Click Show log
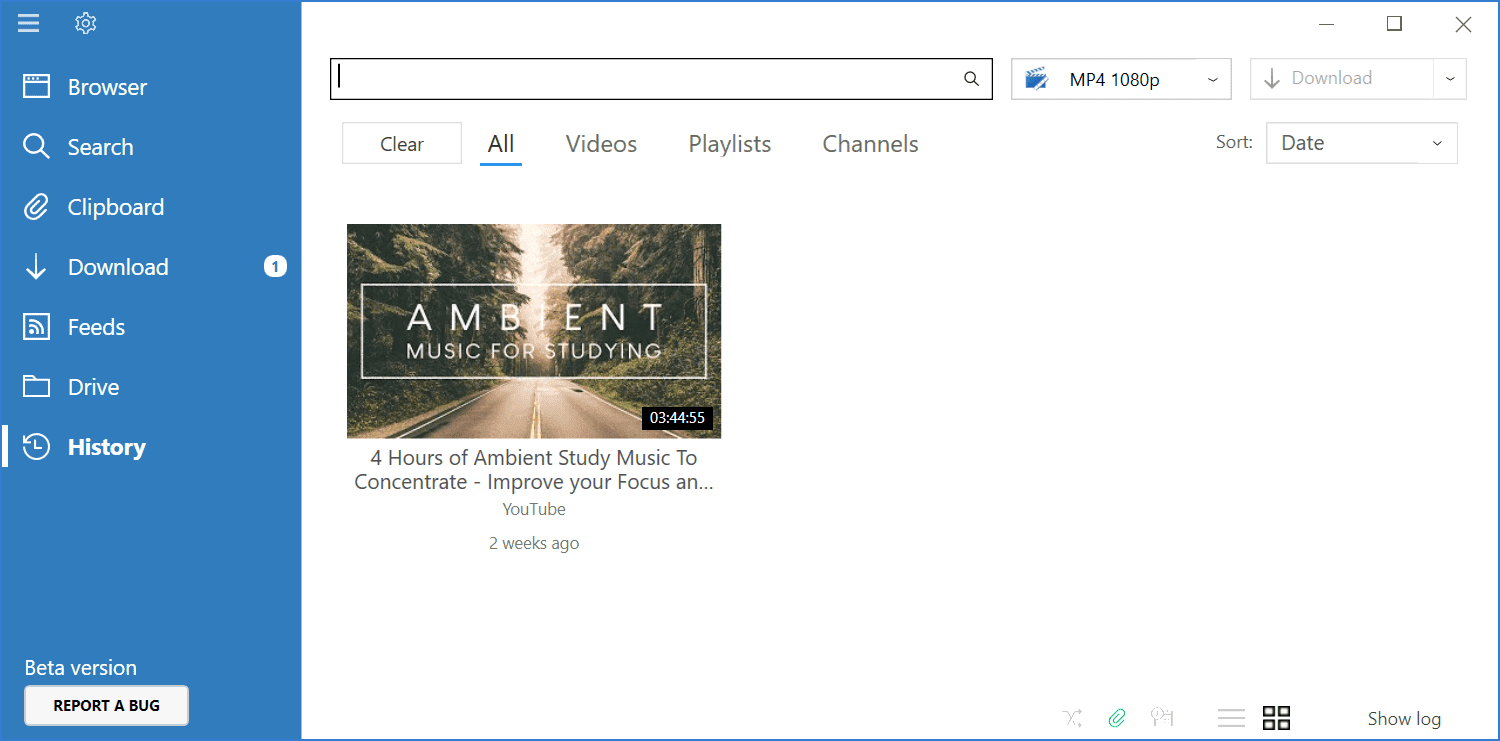1500x741 pixels. [1404, 718]
